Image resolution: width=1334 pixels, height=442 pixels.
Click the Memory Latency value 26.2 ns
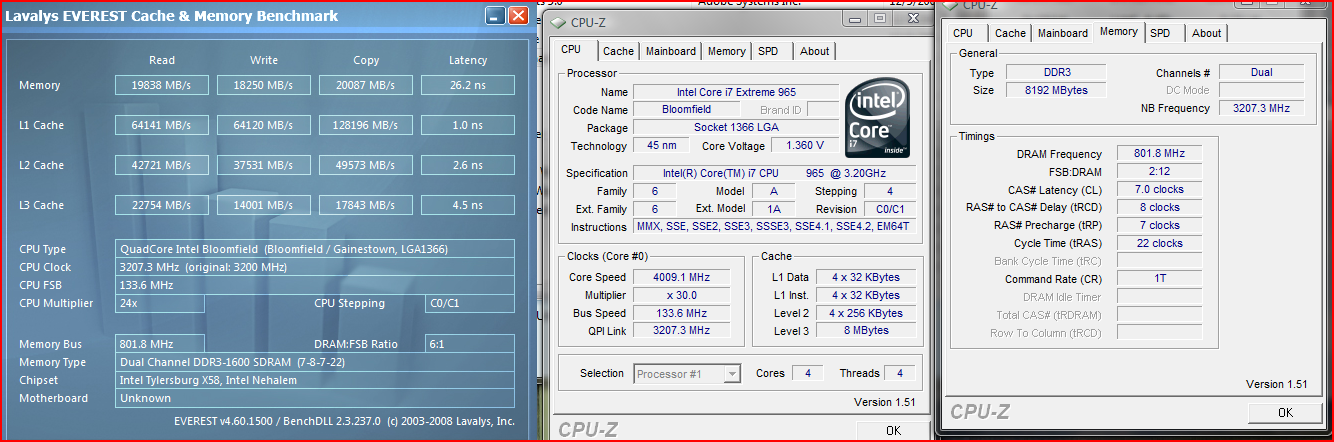[468, 85]
